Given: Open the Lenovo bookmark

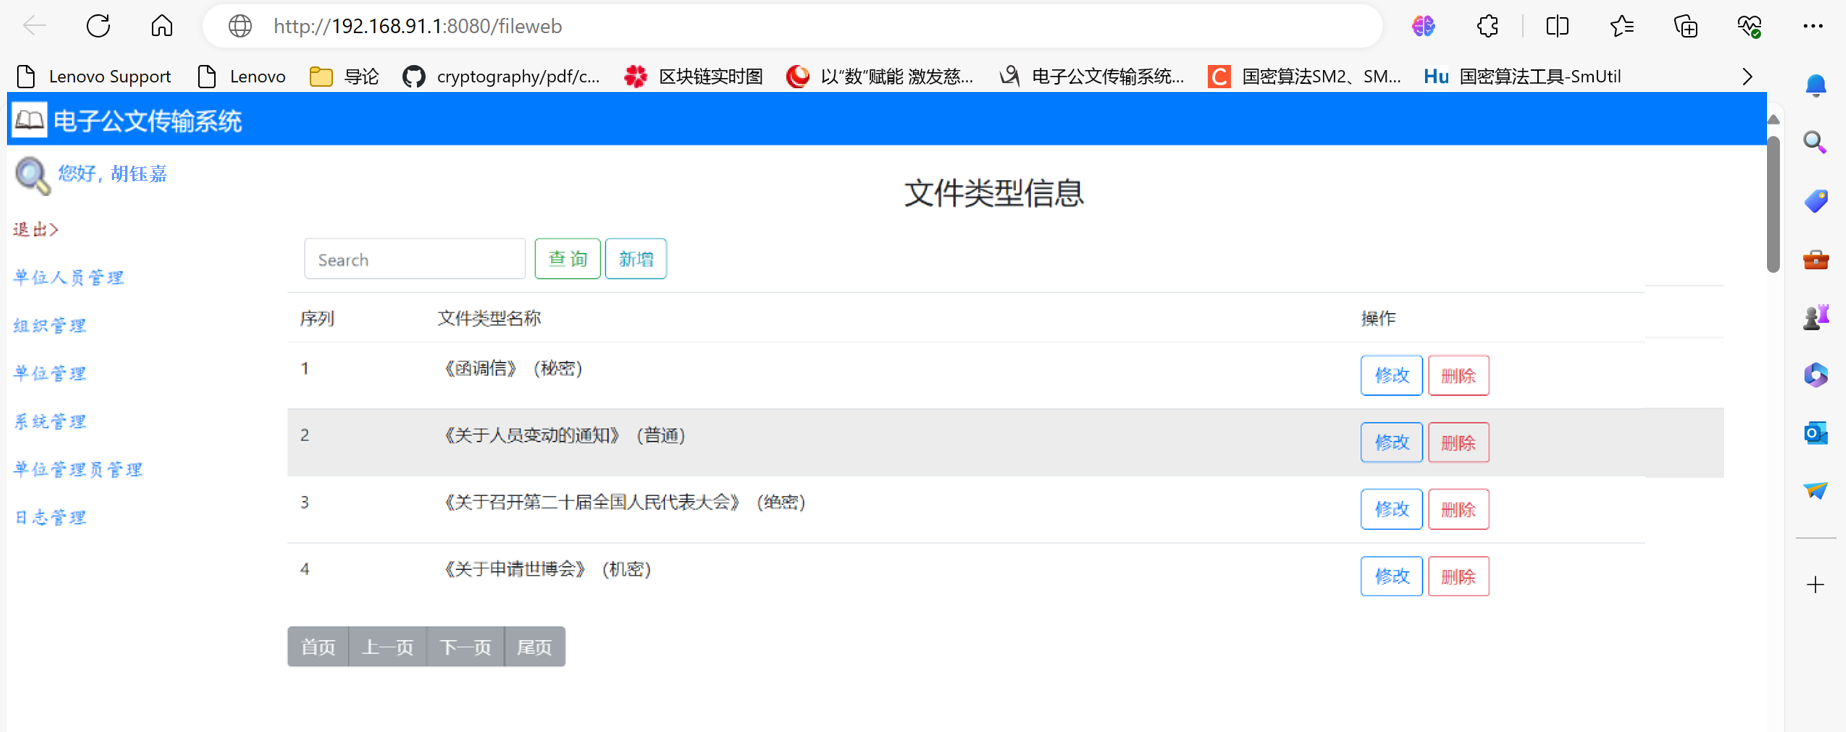Looking at the screenshot, I should pyautogui.click(x=241, y=76).
